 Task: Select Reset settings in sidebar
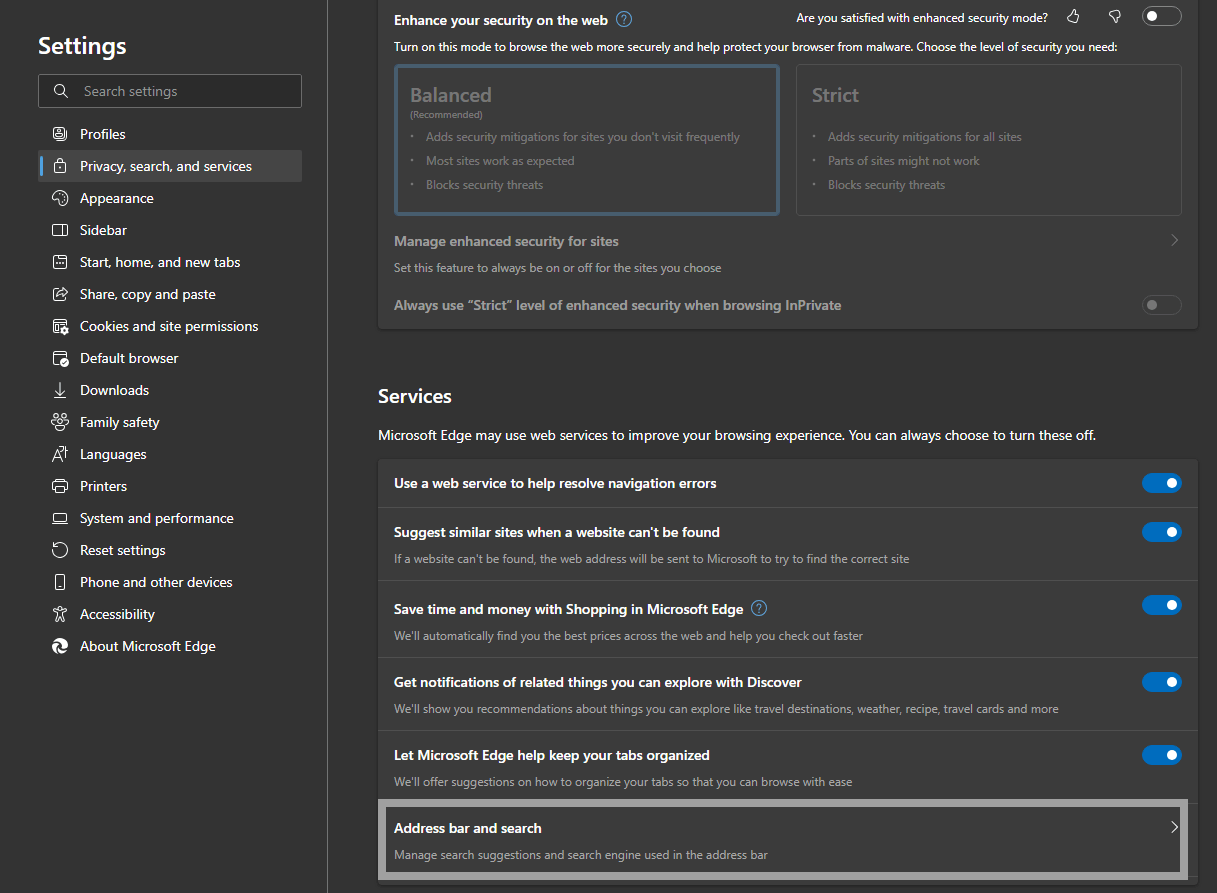(121, 549)
